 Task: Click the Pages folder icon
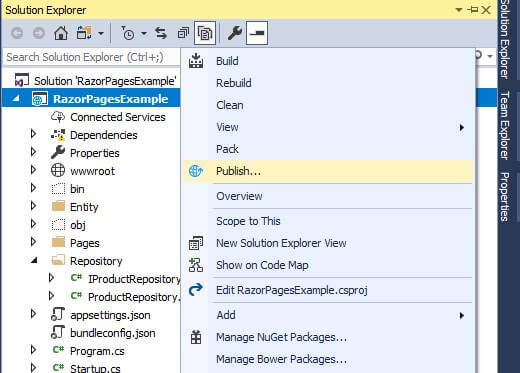[x=58, y=242]
